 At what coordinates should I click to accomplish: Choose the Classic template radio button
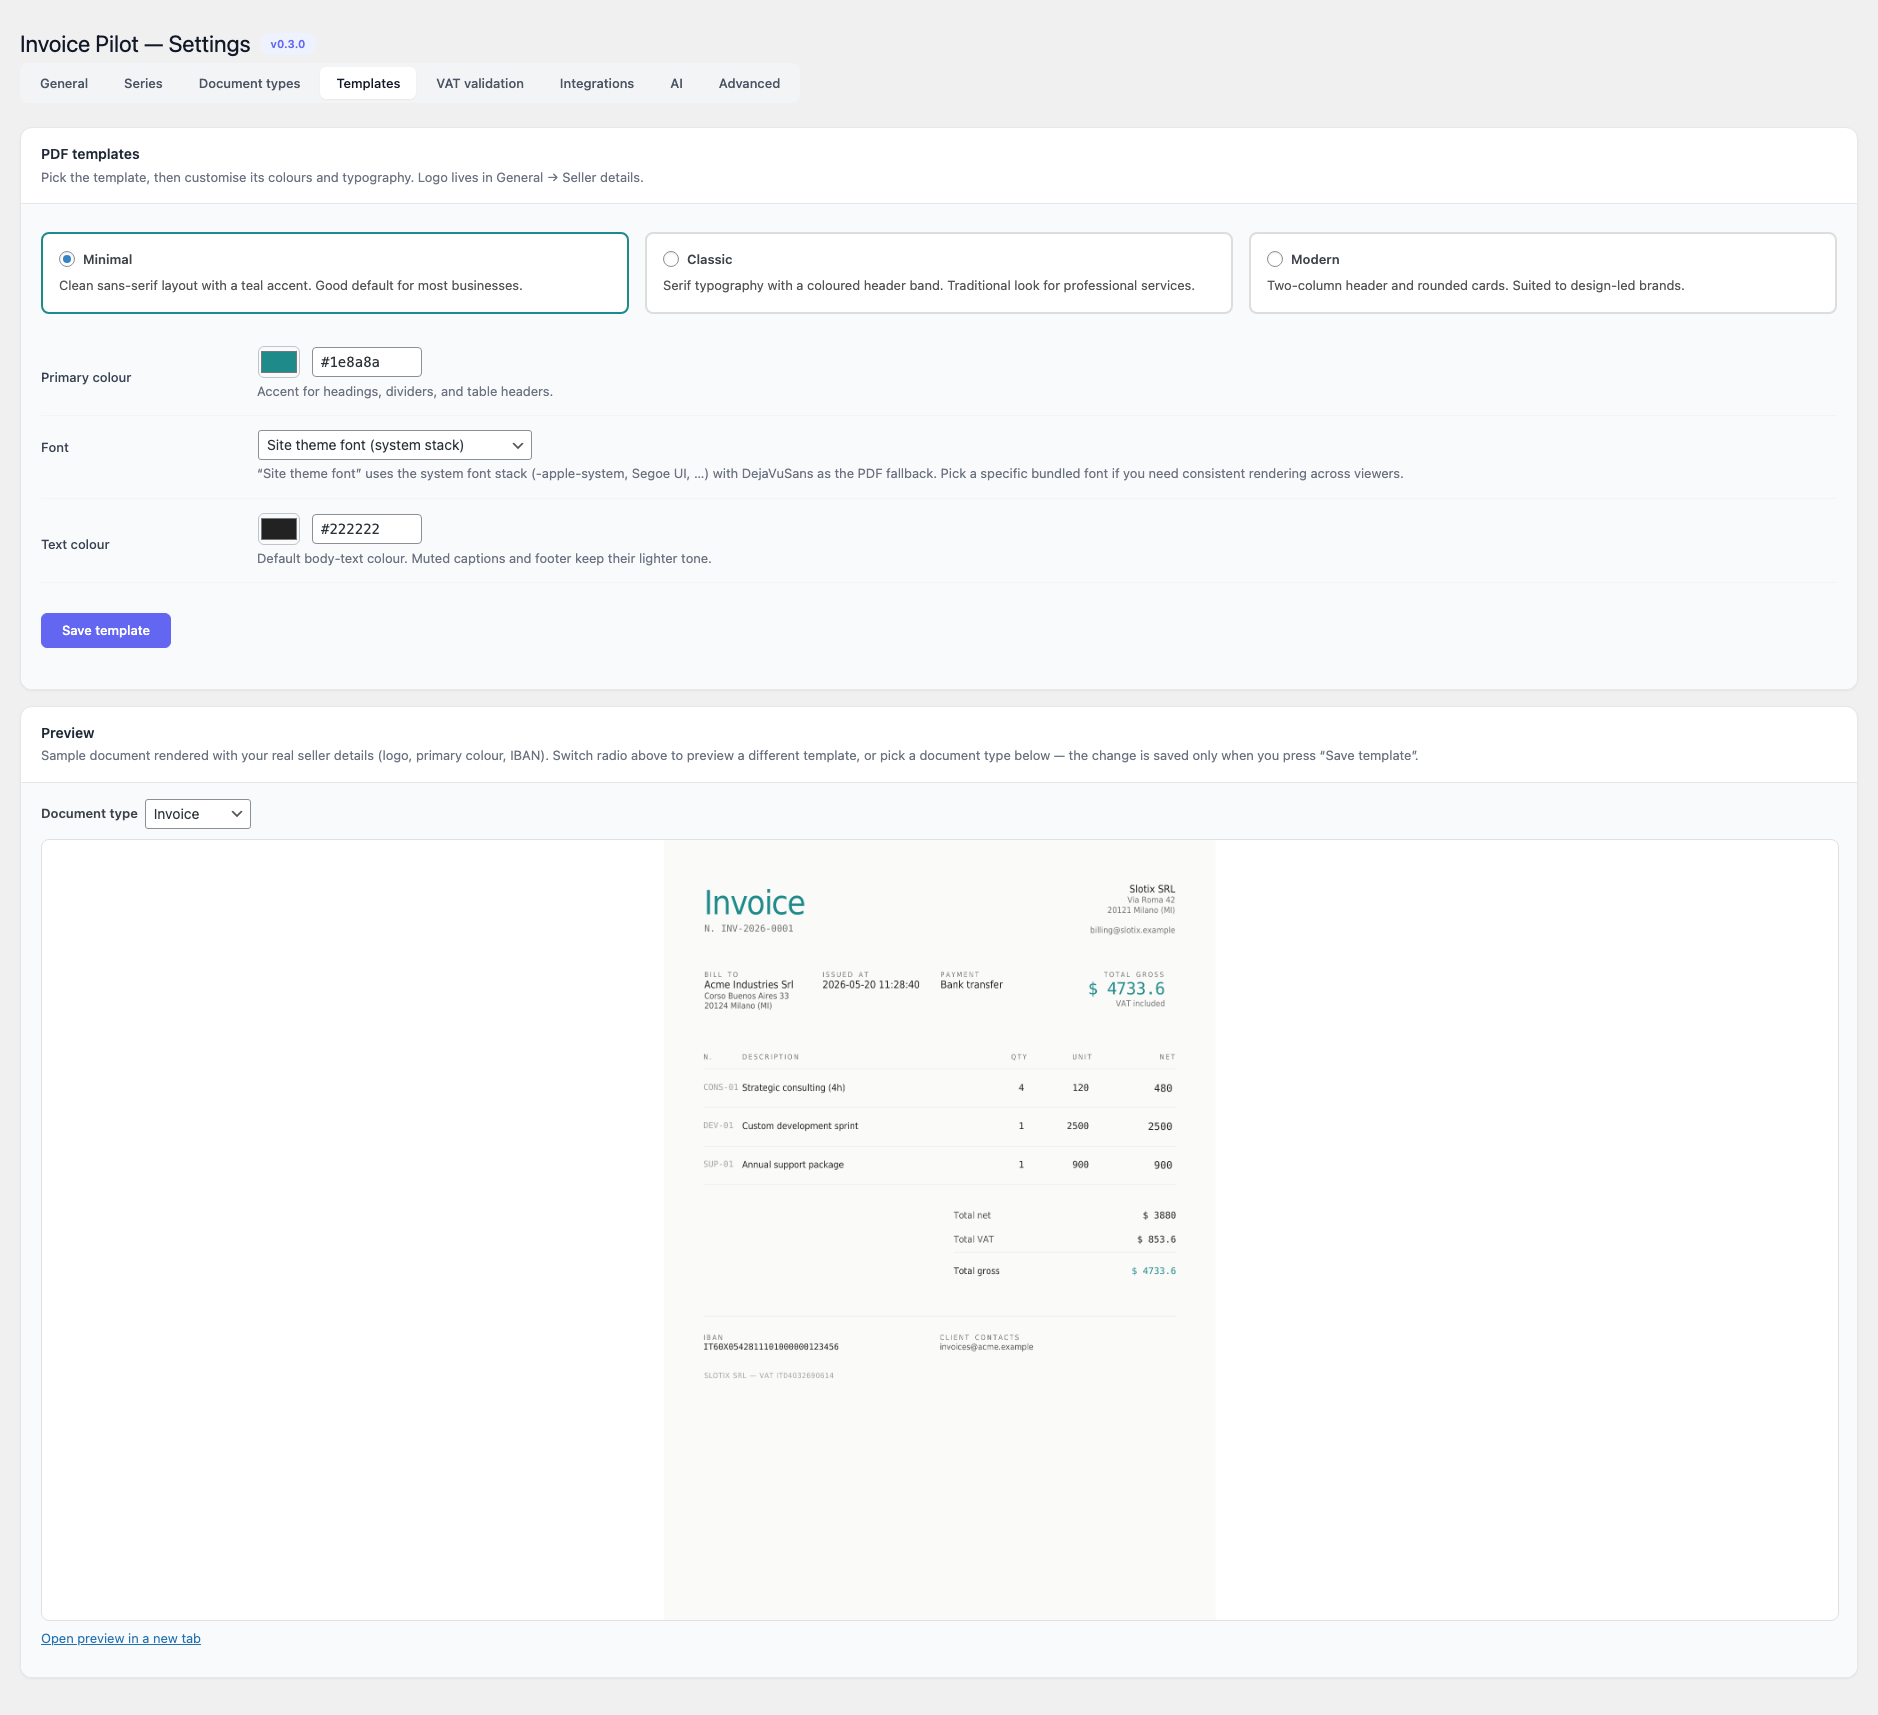[x=671, y=259]
